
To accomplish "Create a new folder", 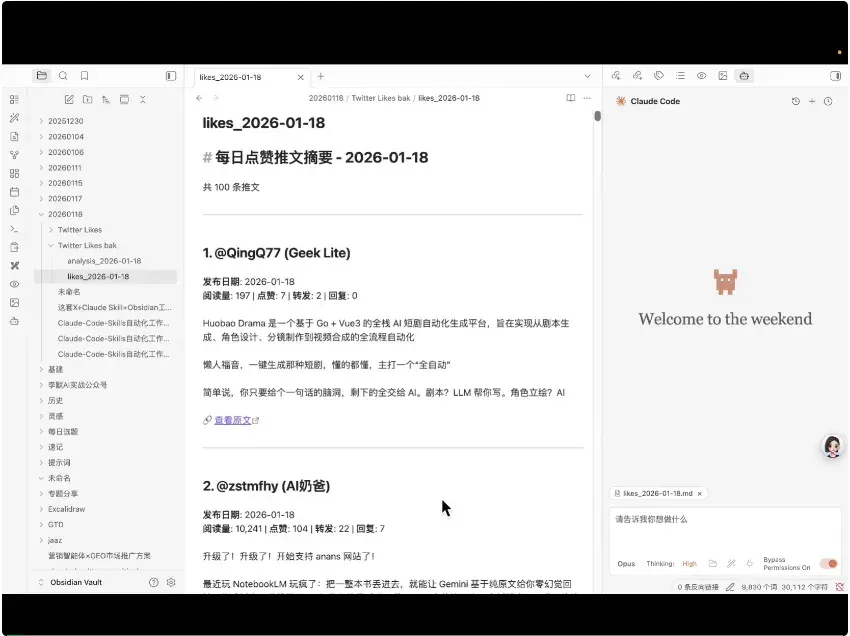I will [87, 99].
